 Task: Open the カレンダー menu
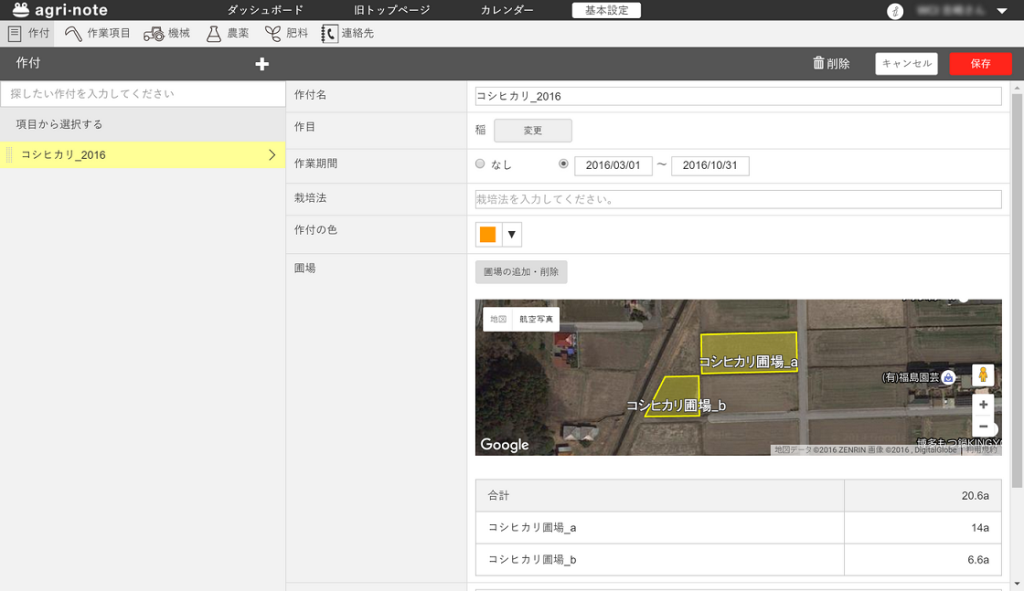coord(507,10)
